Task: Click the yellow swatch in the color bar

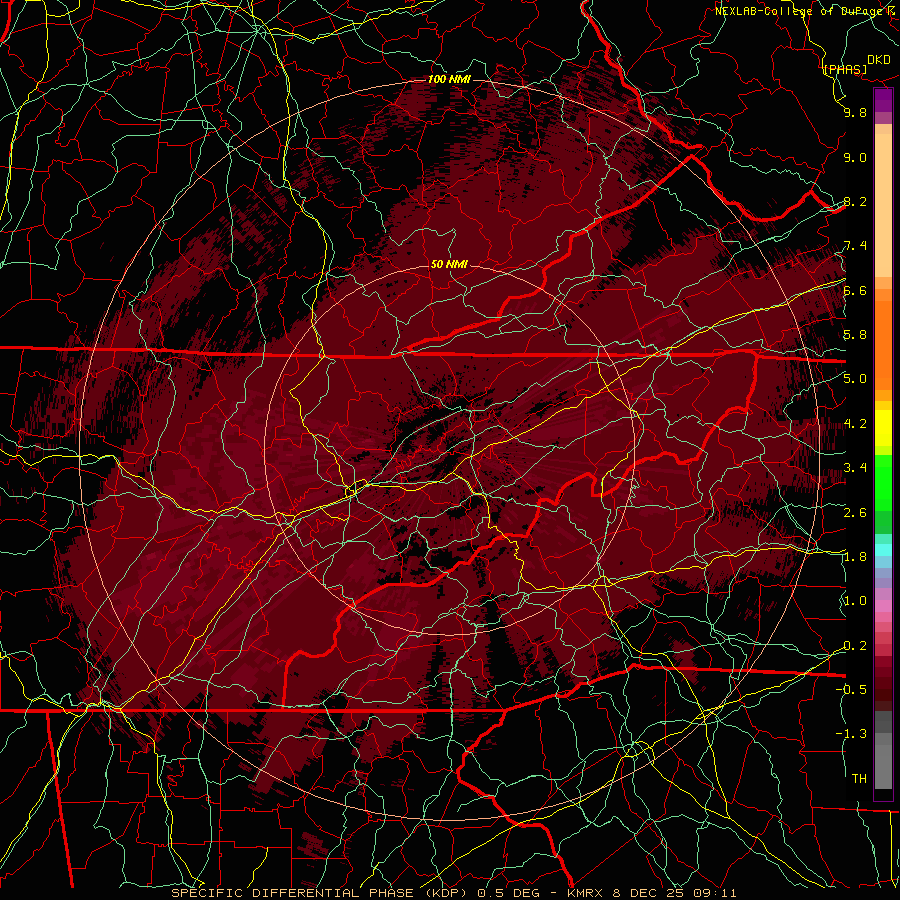Action: point(883,428)
